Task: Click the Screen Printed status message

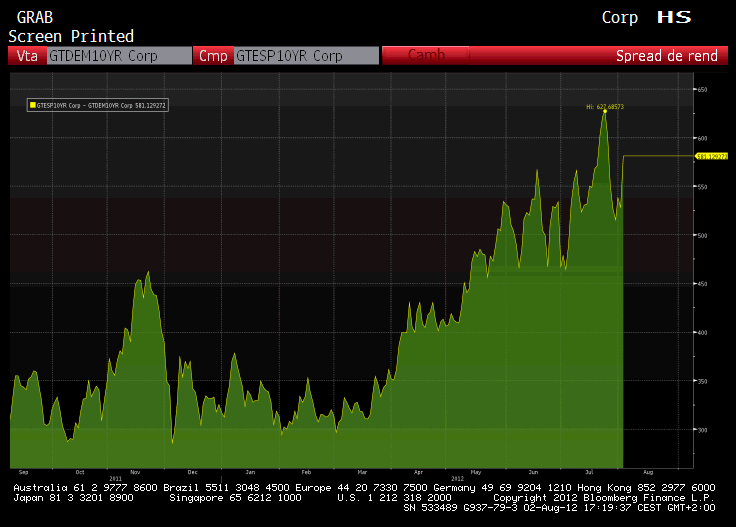Action: (x=71, y=36)
